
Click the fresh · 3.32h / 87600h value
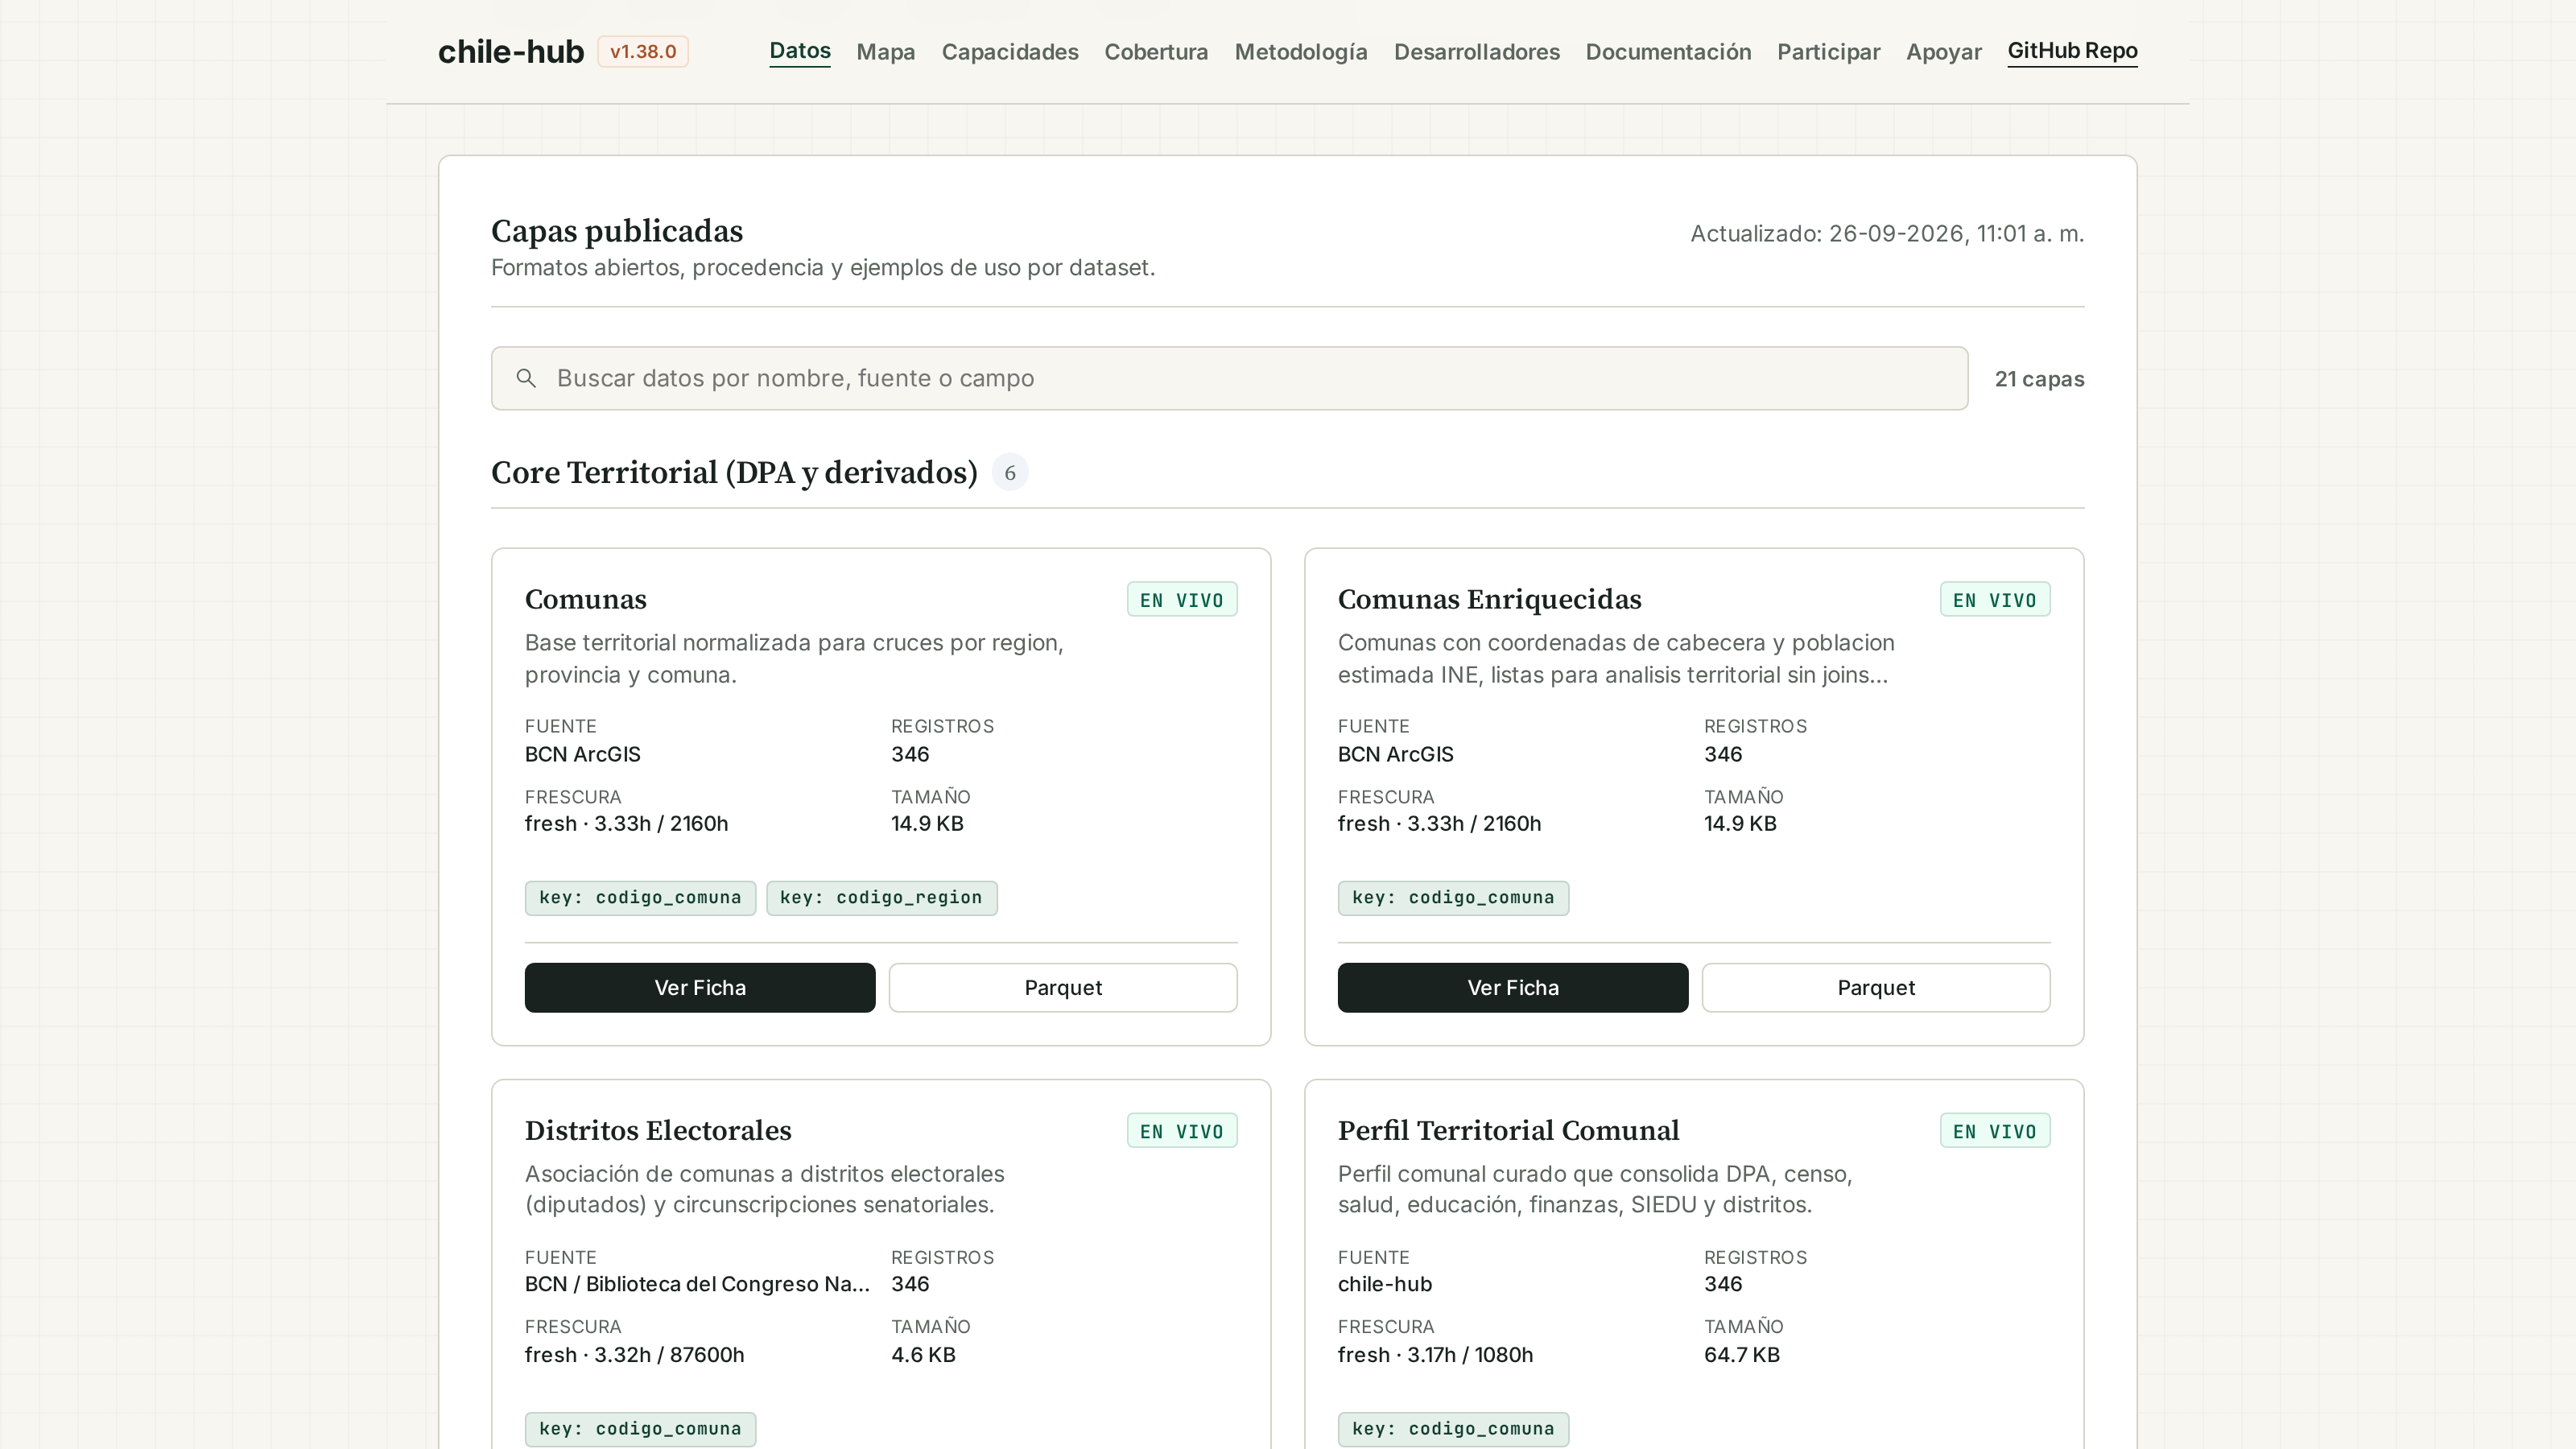point(634,1355)
